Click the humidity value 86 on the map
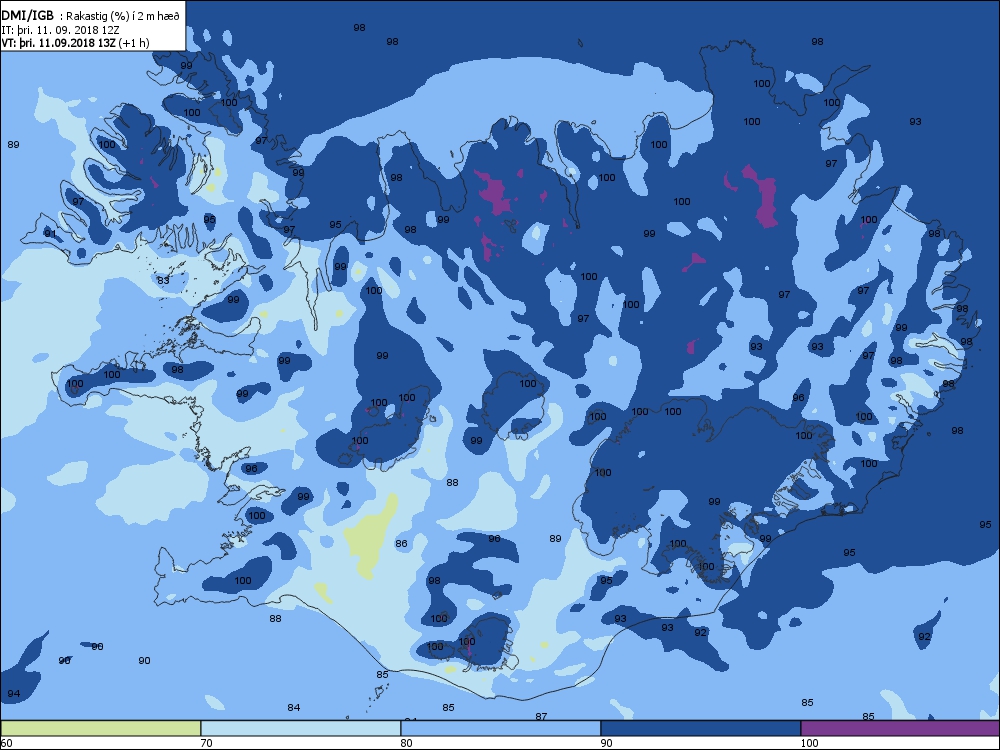The width and height of the screenshot is (1000, 750). click(401, 544)
